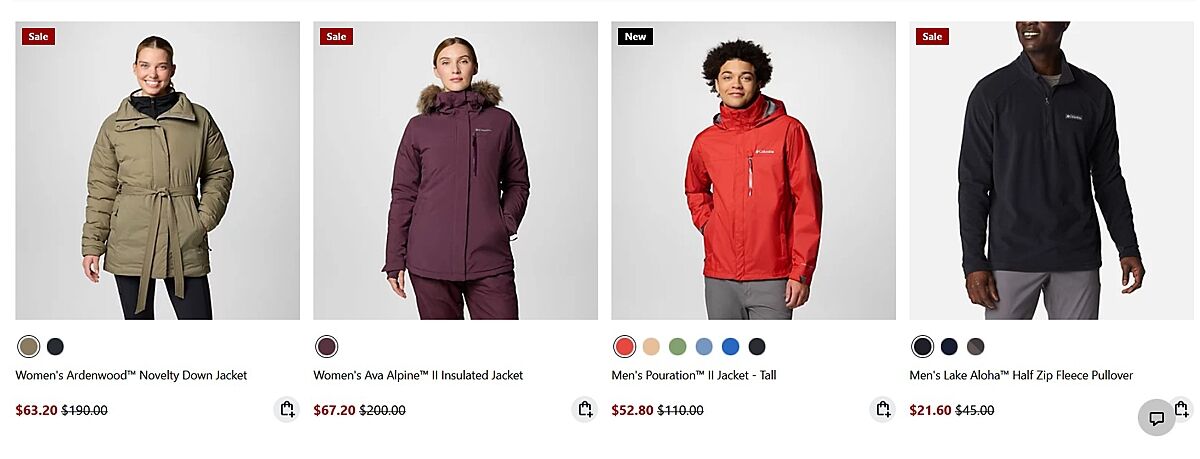Pick dark gray swatch for Lake Aloha Pullover
This screenshot has height=459, width=1200.
click(x=975, y=347)
